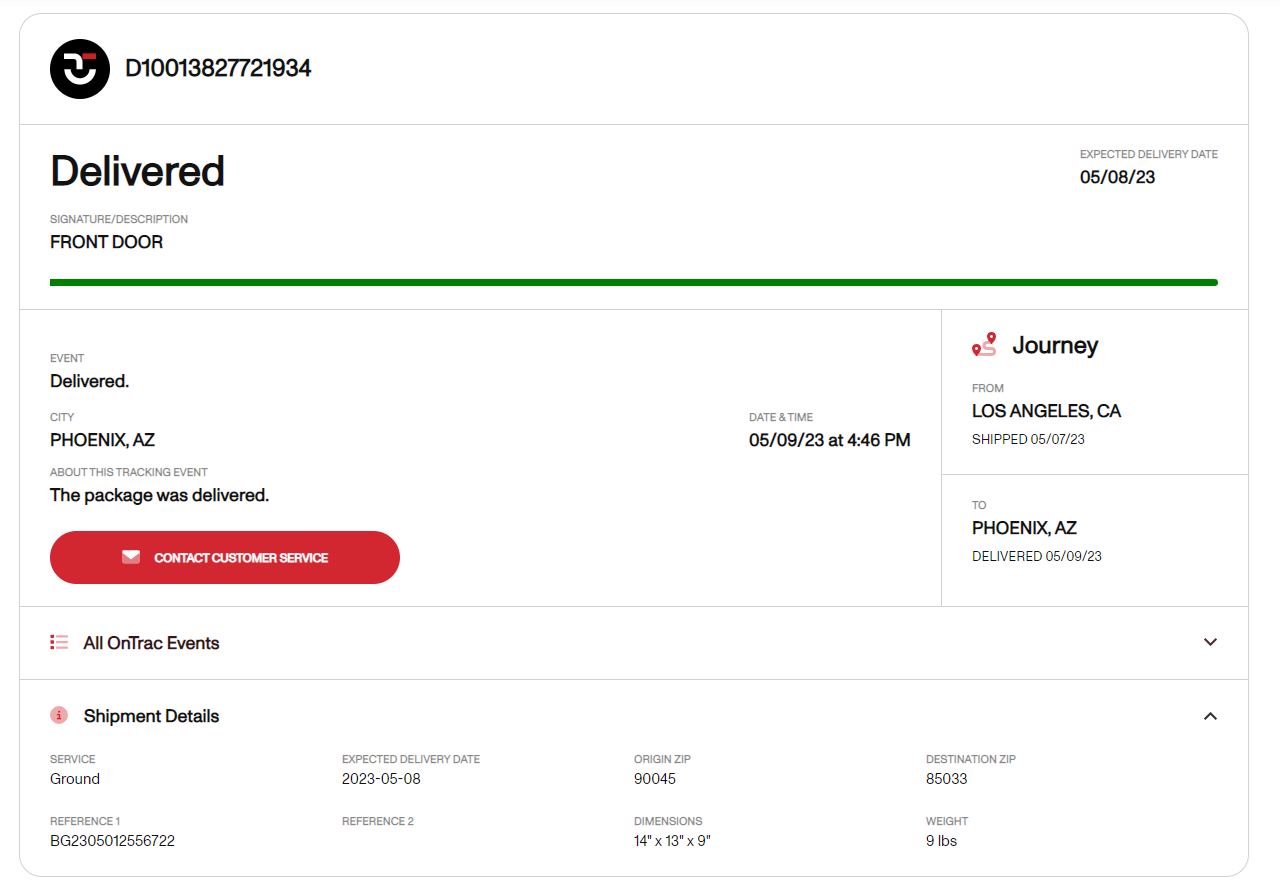The image size is (1280, 887).
Task: Click the All OnTrac Events list icon
Action: pyautogui.click(x=59, y=642)
